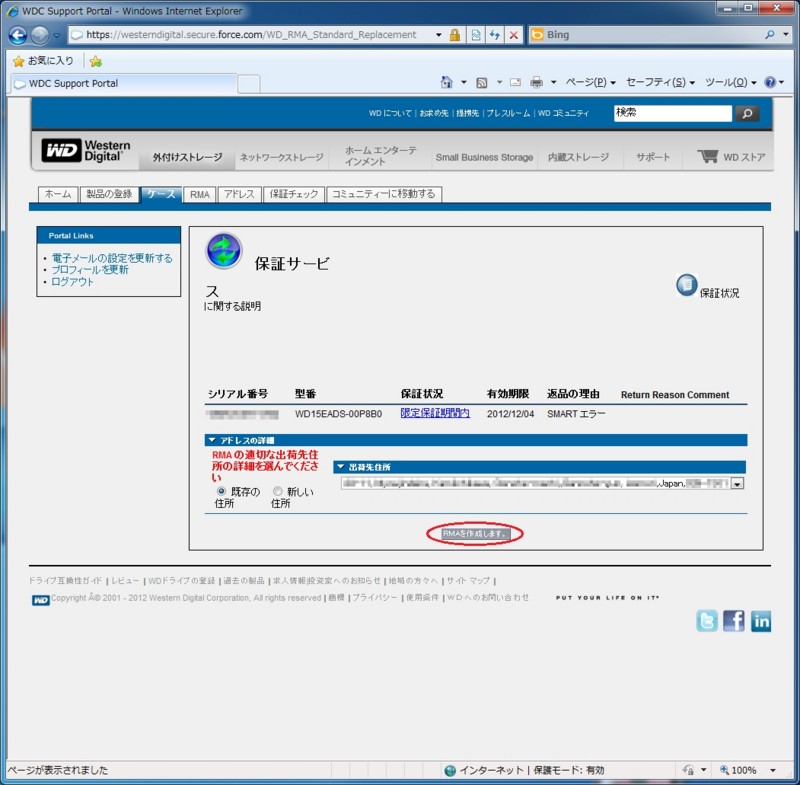Click the browser Back arrow button
Image resolution: width=800 pixels, height=785 pixels.
tap(18, 35)
